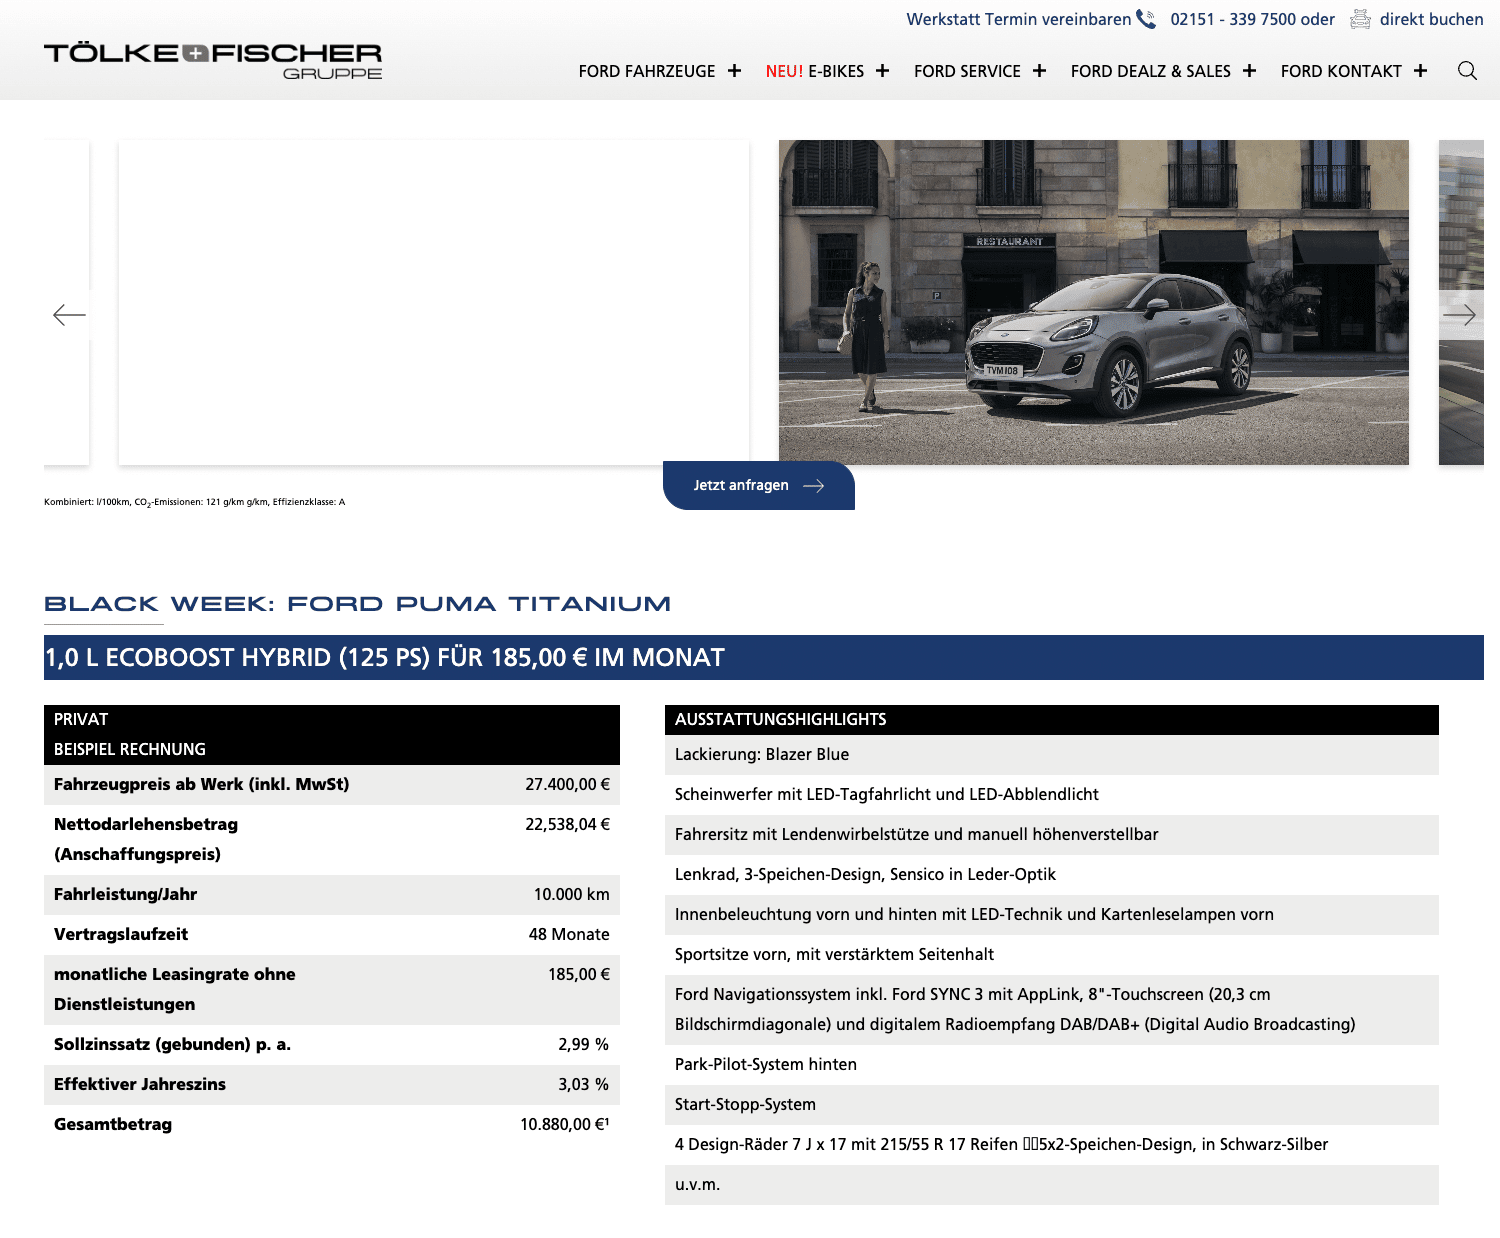Click the Kombiniert CO2-Emissionen footnote

[x=194, y=502]
